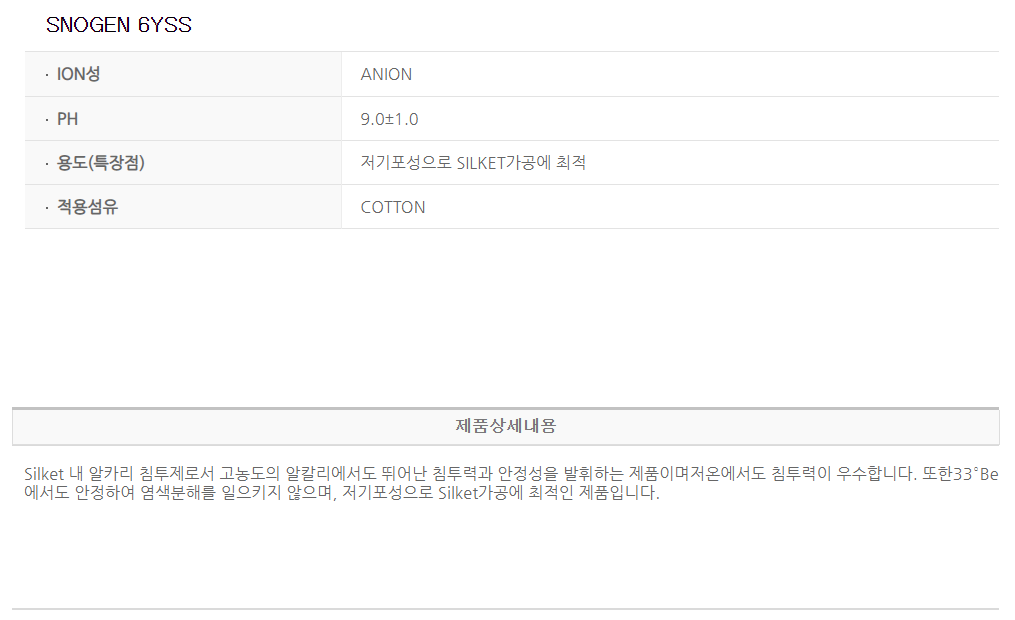
Task: Click the bullet dot before 용도(특장점)
Action: [46, 164]
